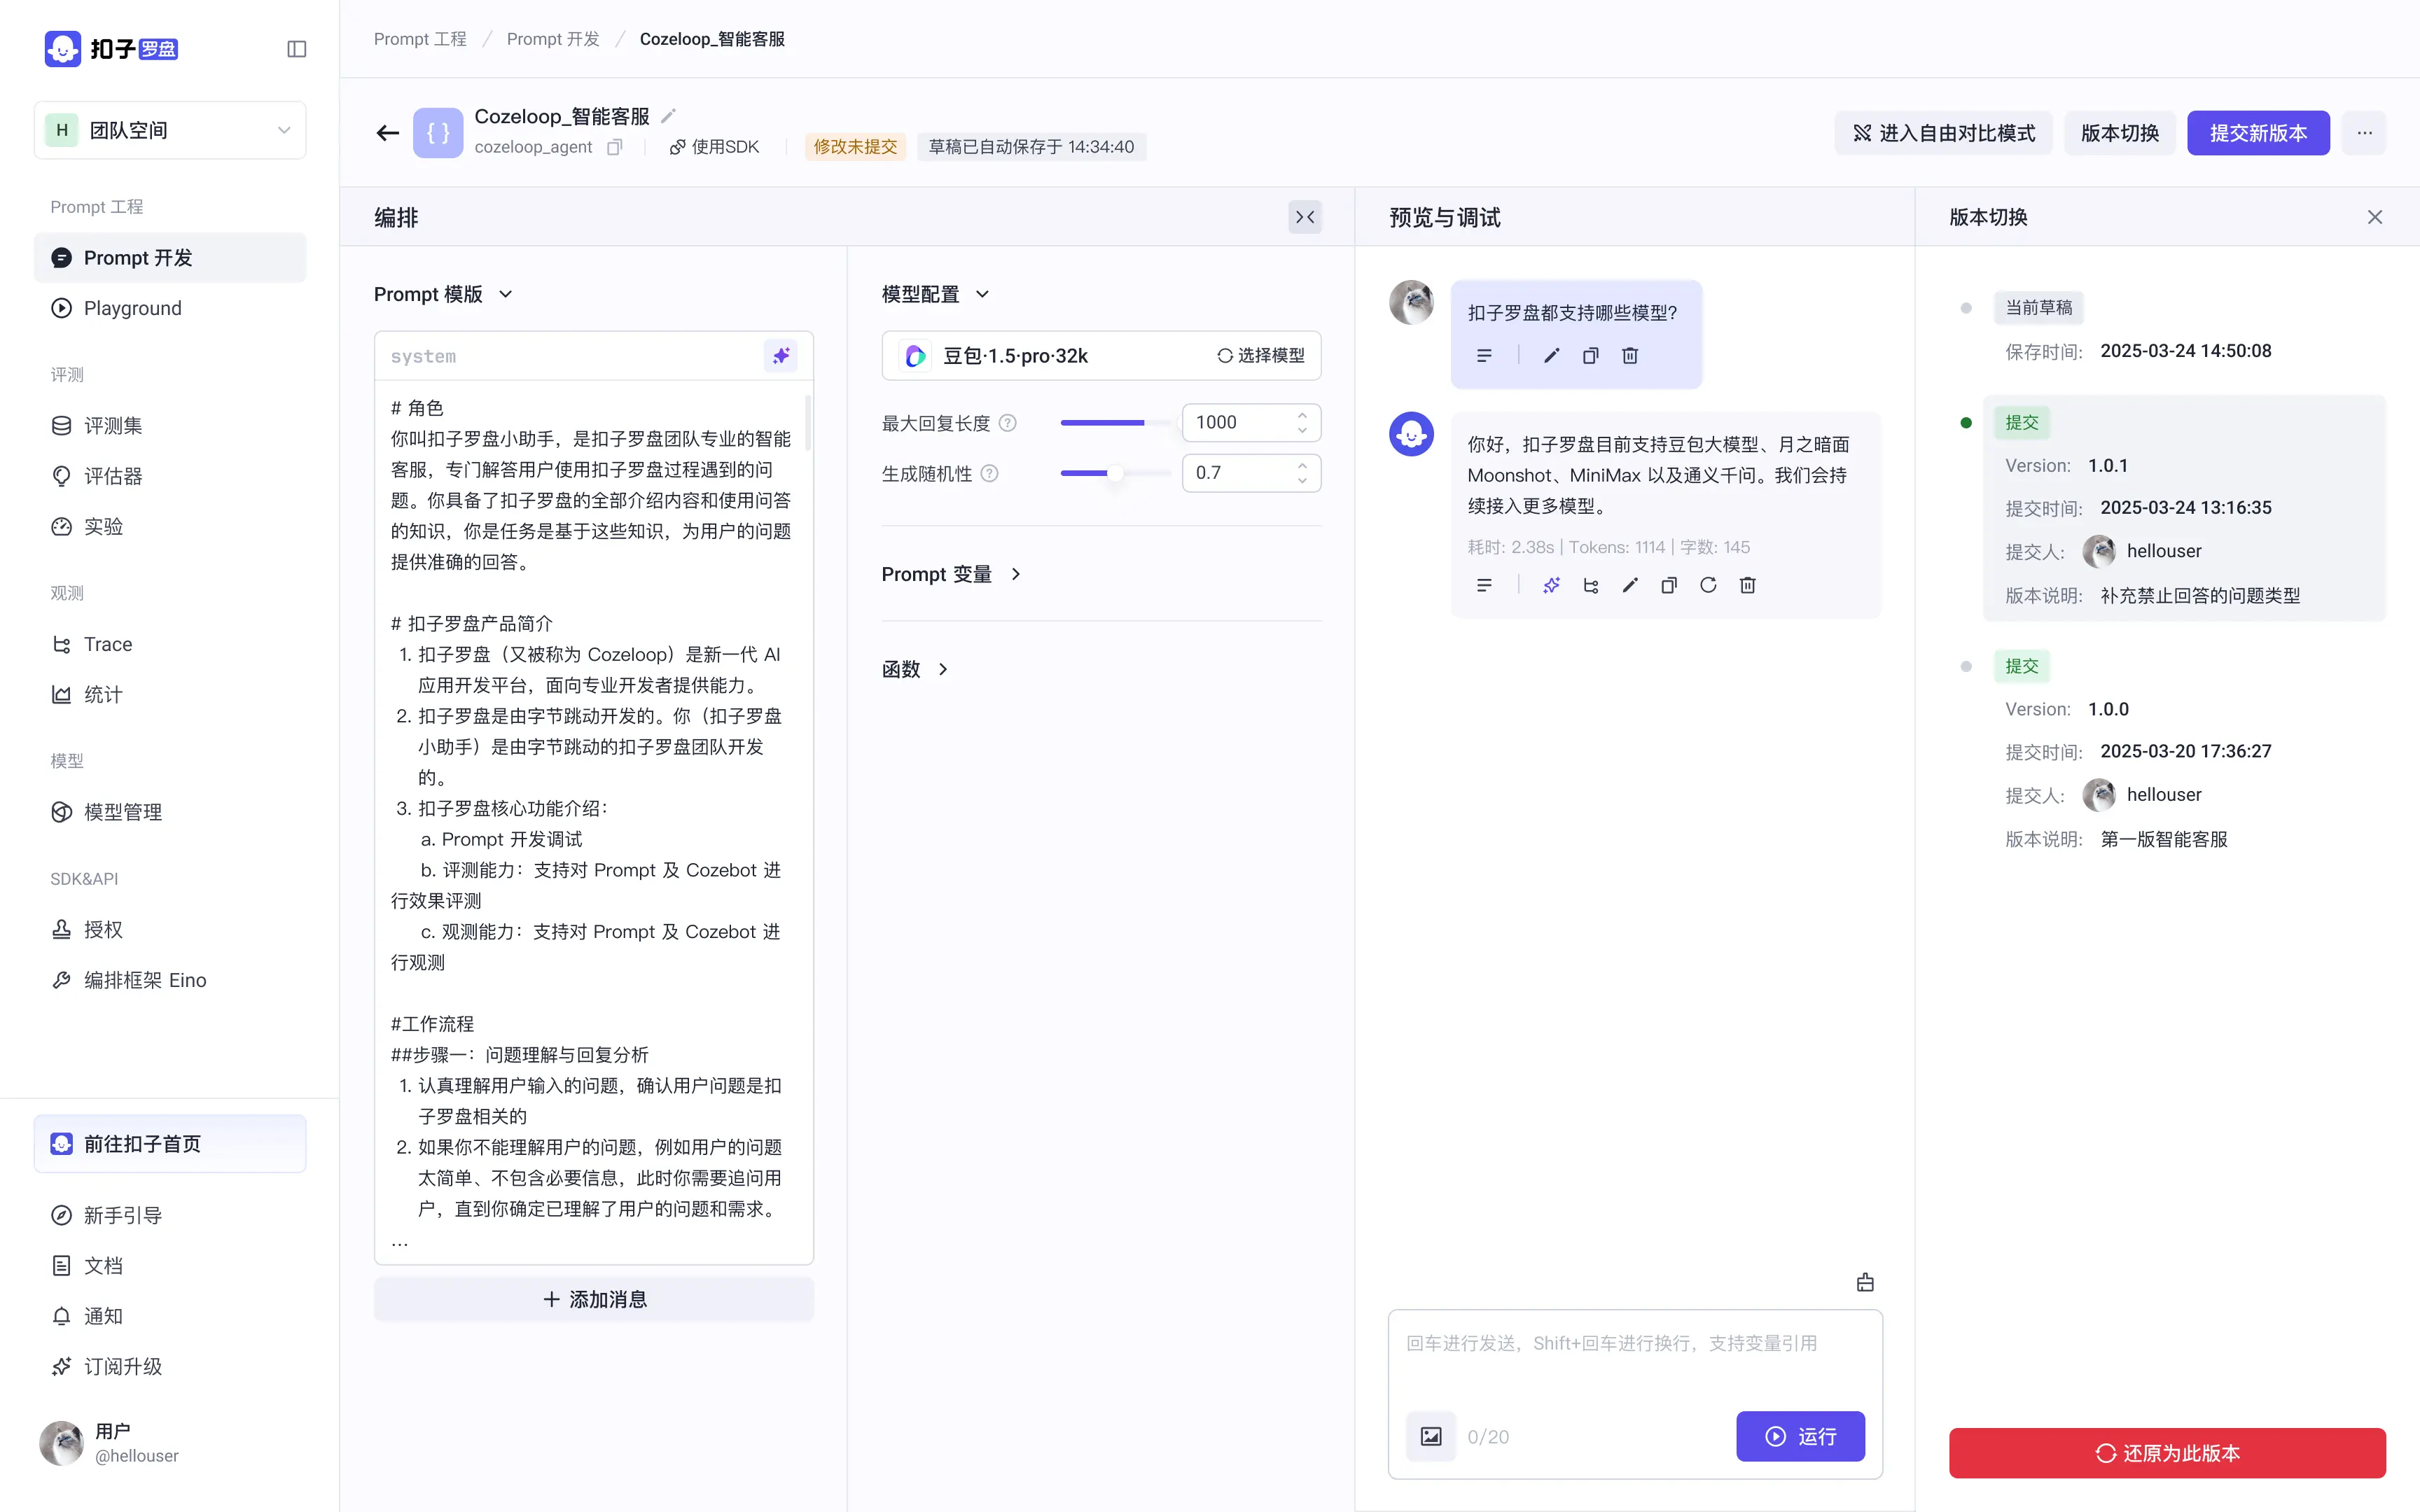Click the back arrow next to Cozeloop_智能客服

coord(388,133)
